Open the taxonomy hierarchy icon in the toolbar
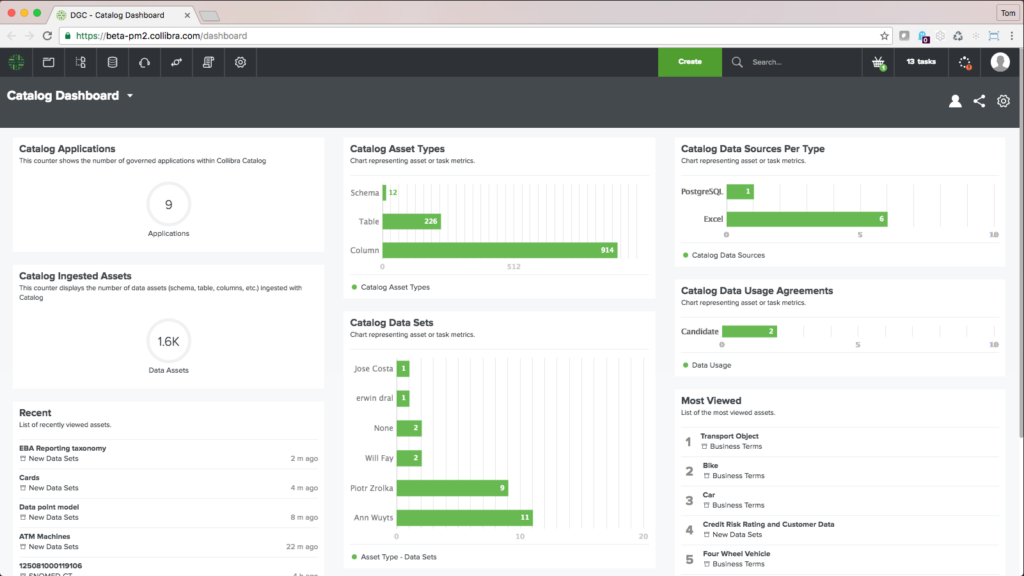 pyautogui.click(x=80, y=61)
